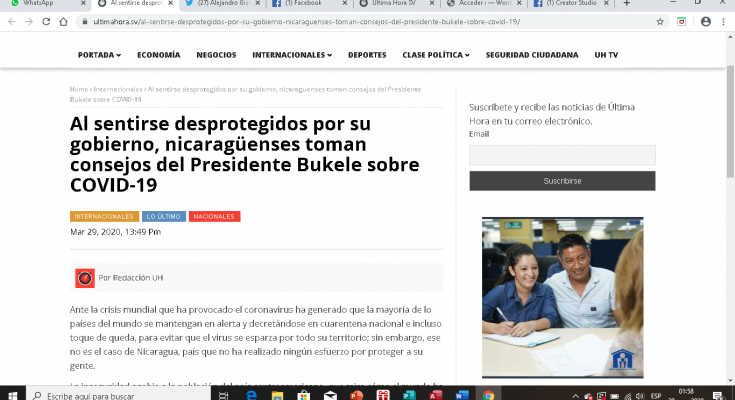This screenshot has width=735, height=400.
Task: Expand the PORTADA dropdown menu
Action: (x=99, y=55)
